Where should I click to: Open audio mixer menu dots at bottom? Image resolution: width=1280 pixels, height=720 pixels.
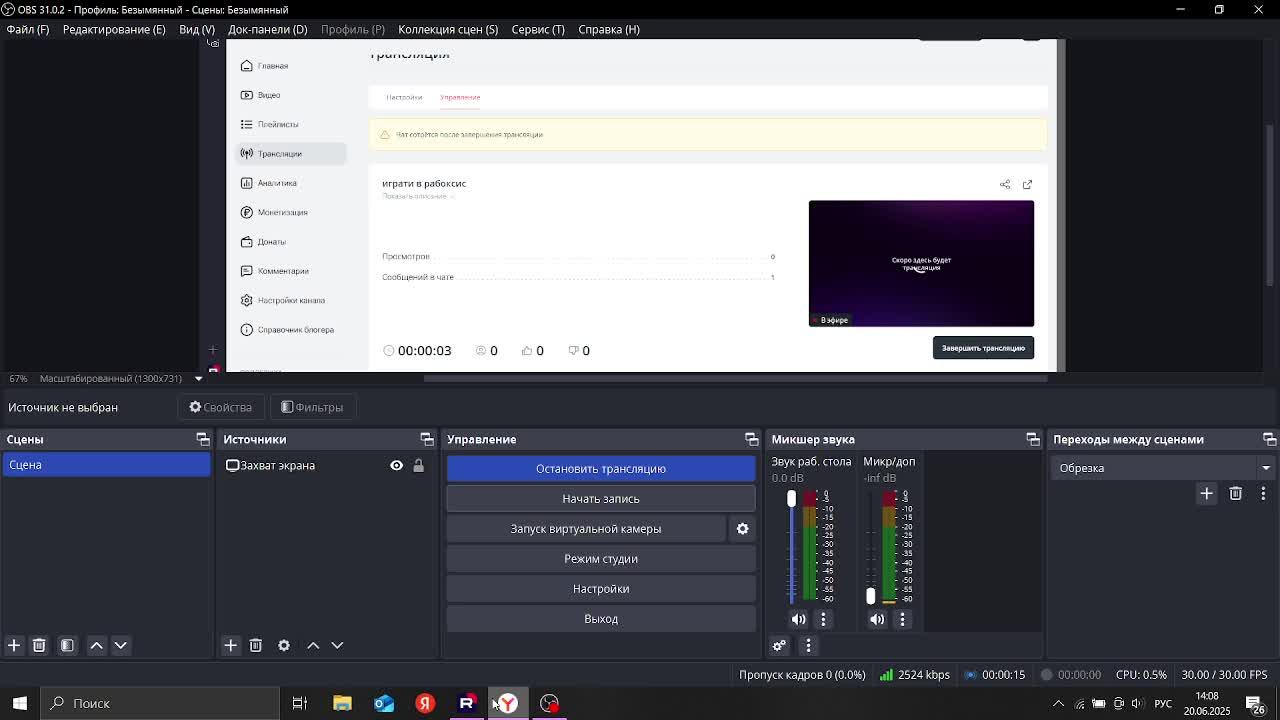pyautogui.click(x=808, y=646)
